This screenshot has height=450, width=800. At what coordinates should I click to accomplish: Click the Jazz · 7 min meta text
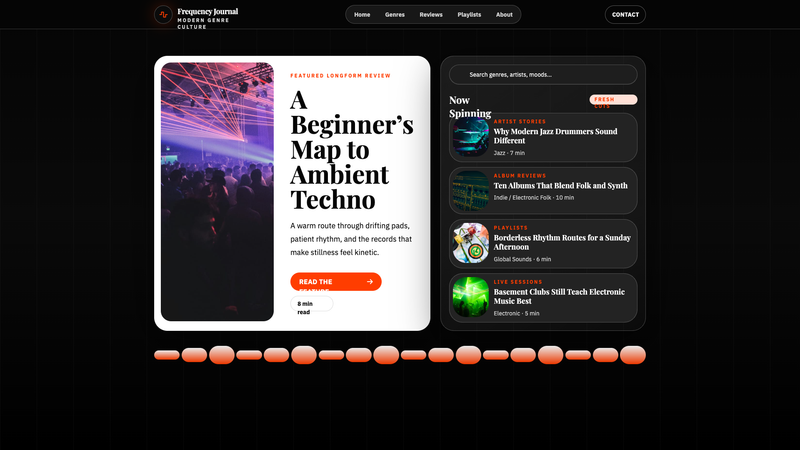[x=509, y=153]
